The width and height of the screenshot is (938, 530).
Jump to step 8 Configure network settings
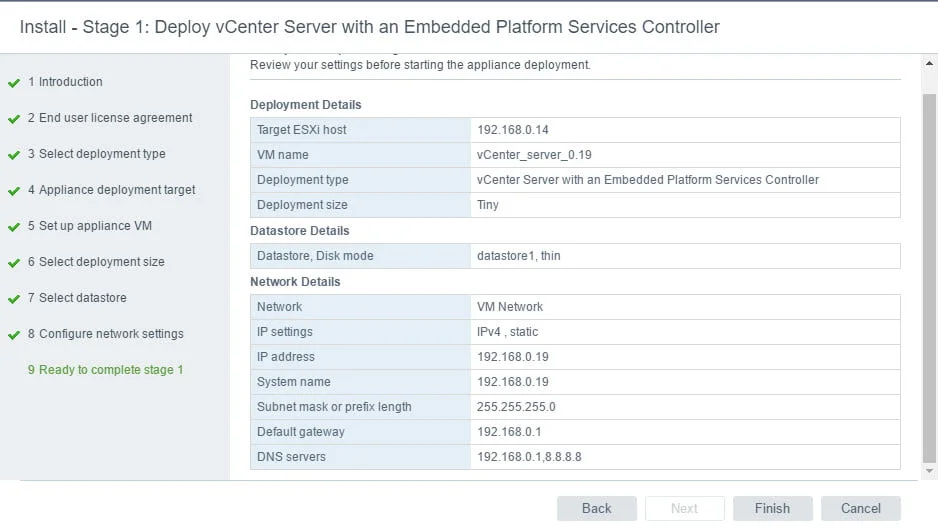[x=111, y=334]
